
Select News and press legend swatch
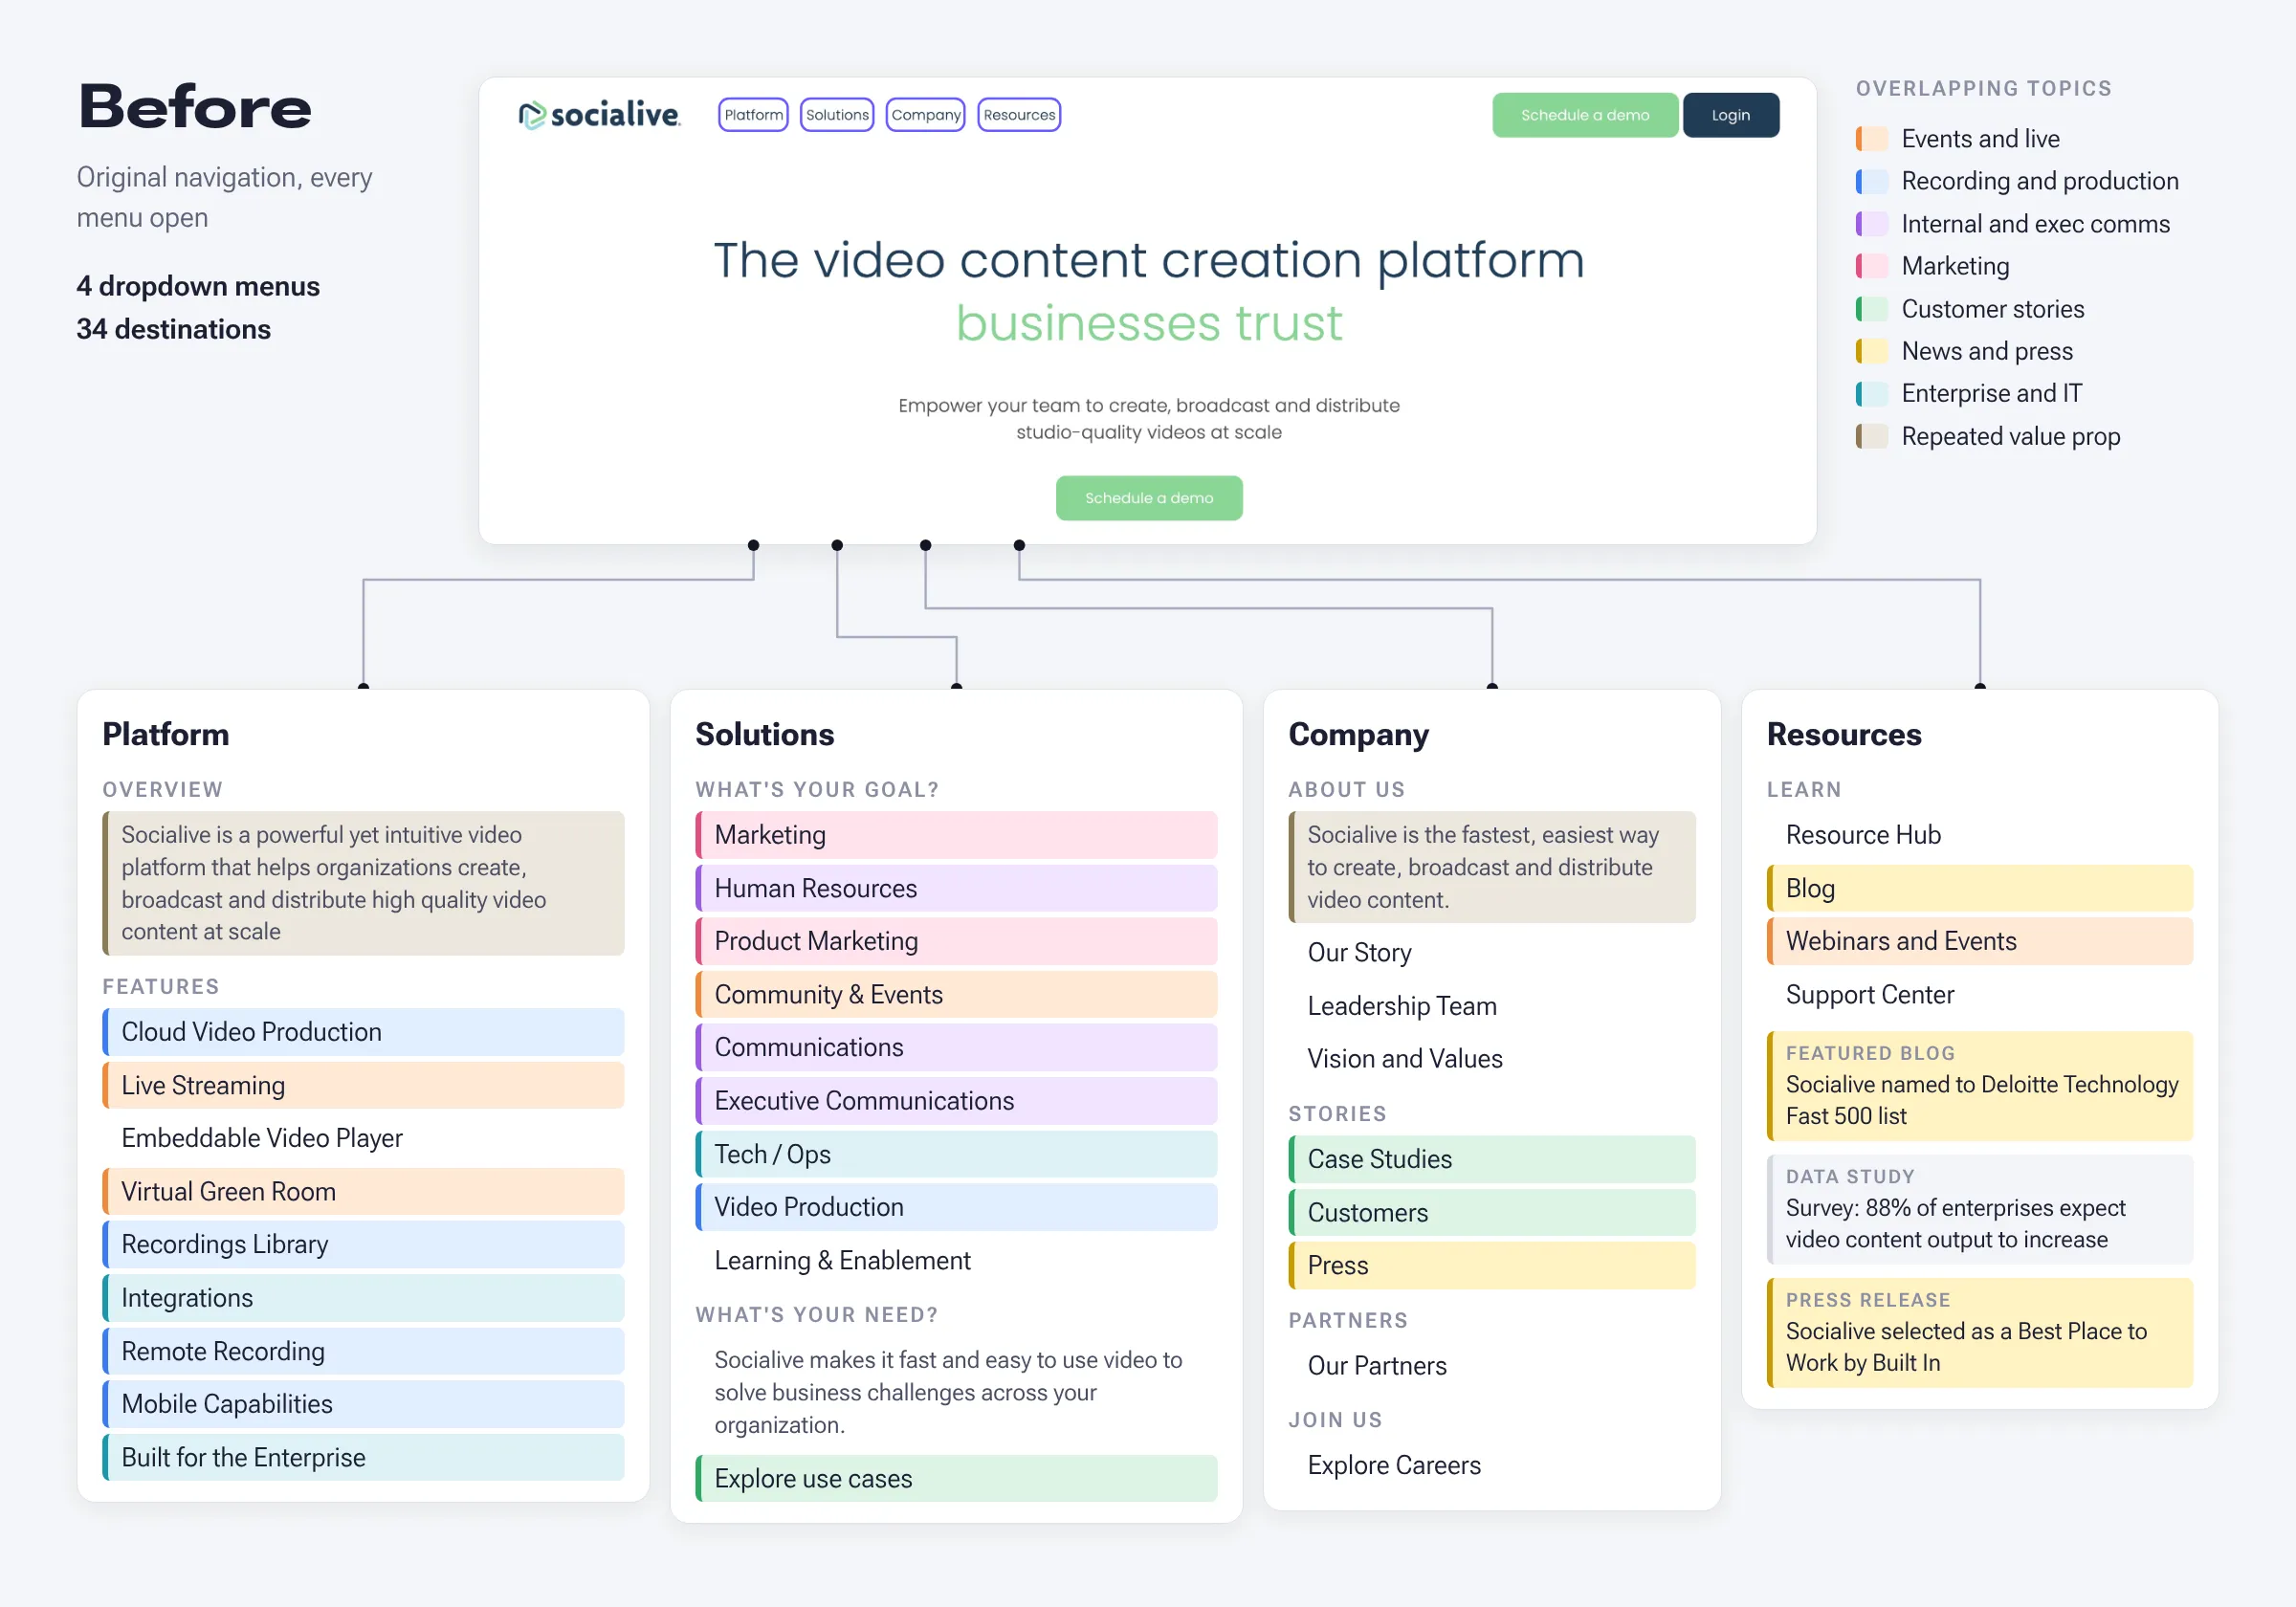tap(1872, 351)
